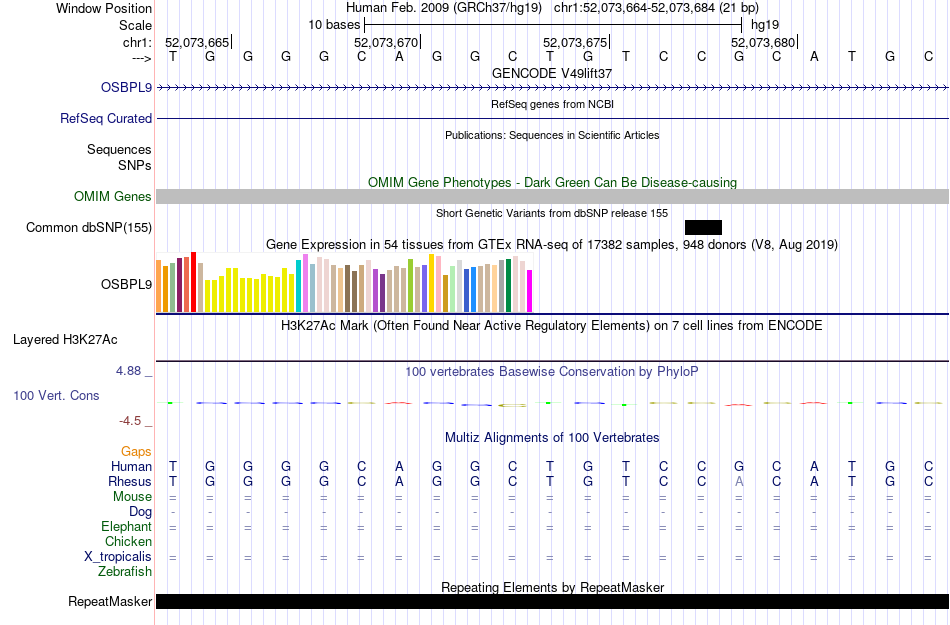This screenshot has height=625, width=950.
Task: Click the -4.5 lower conservation scale value
Action: point(130,421)
